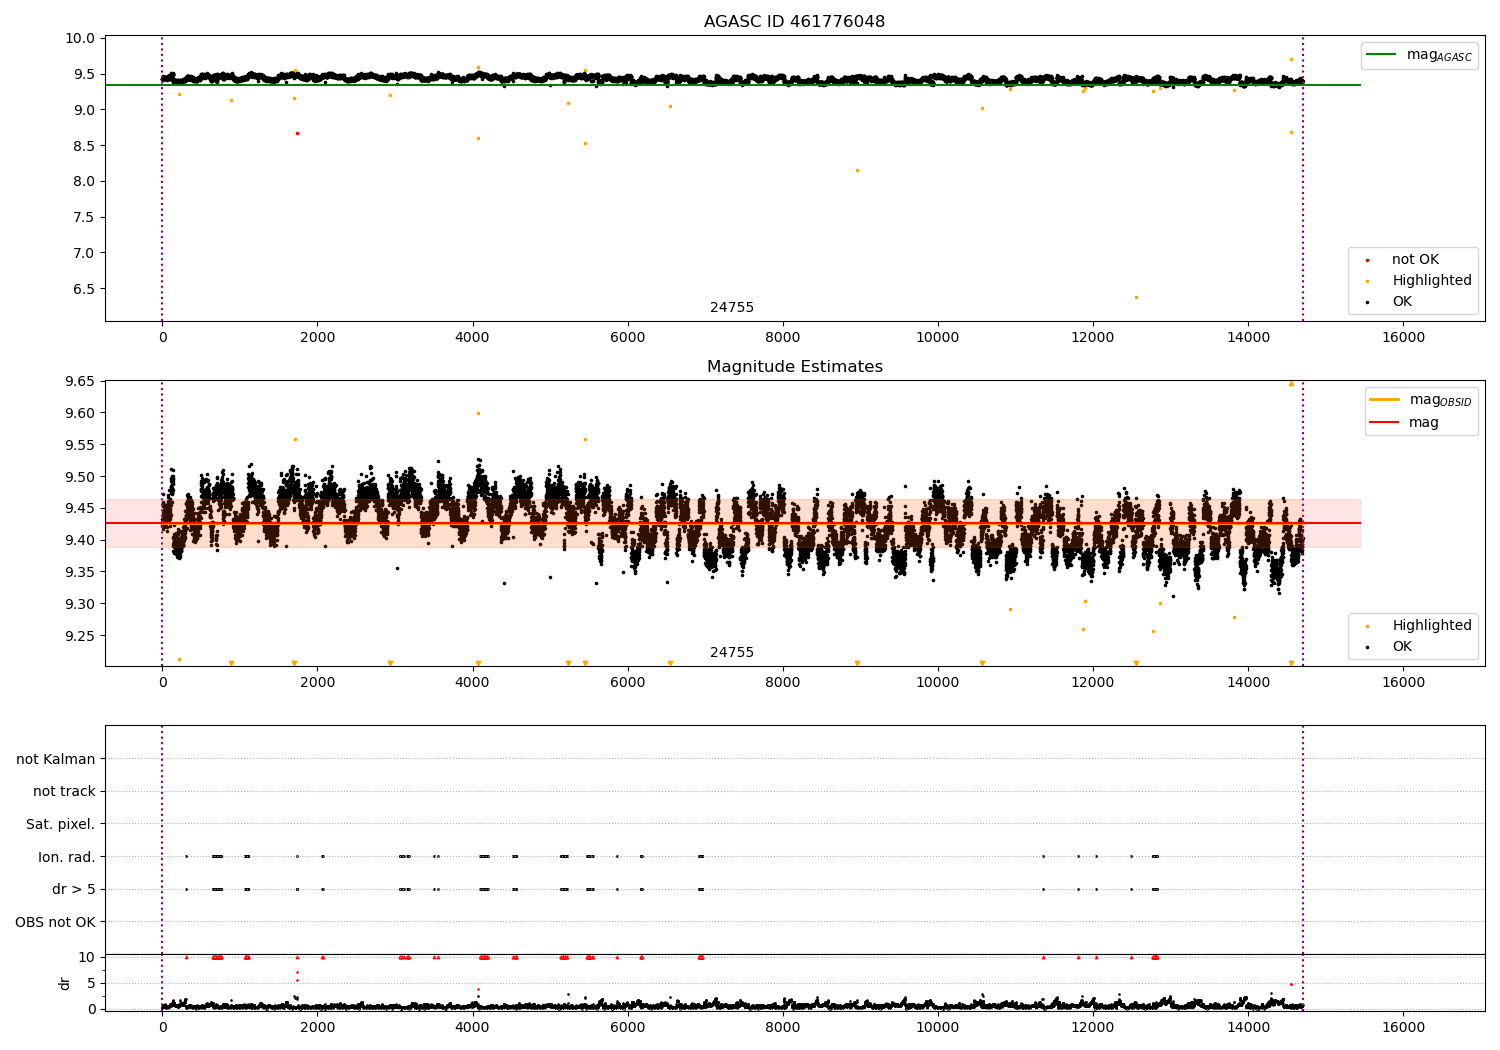This screenshot has height=1050, width=1500.
Task: Click the 'not OK' legend entry in the top plot
Action: click(x=1413, y=260)
